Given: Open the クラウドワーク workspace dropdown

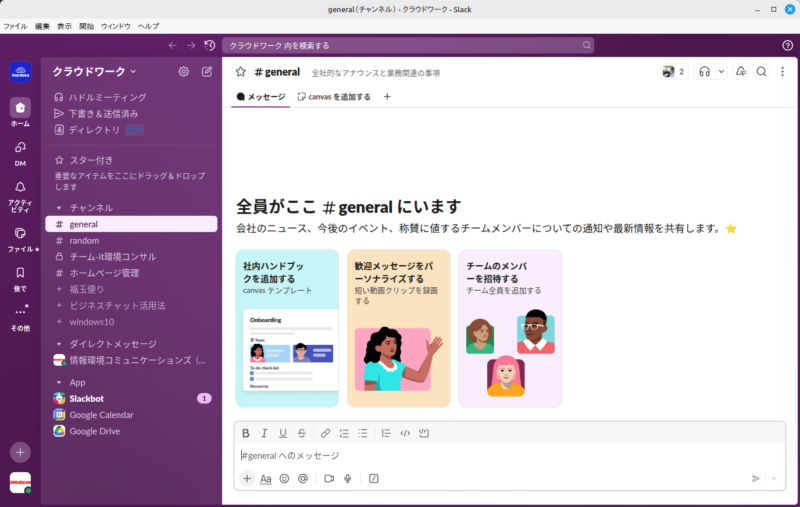Looking at the screenshot, I should [94, 72].
